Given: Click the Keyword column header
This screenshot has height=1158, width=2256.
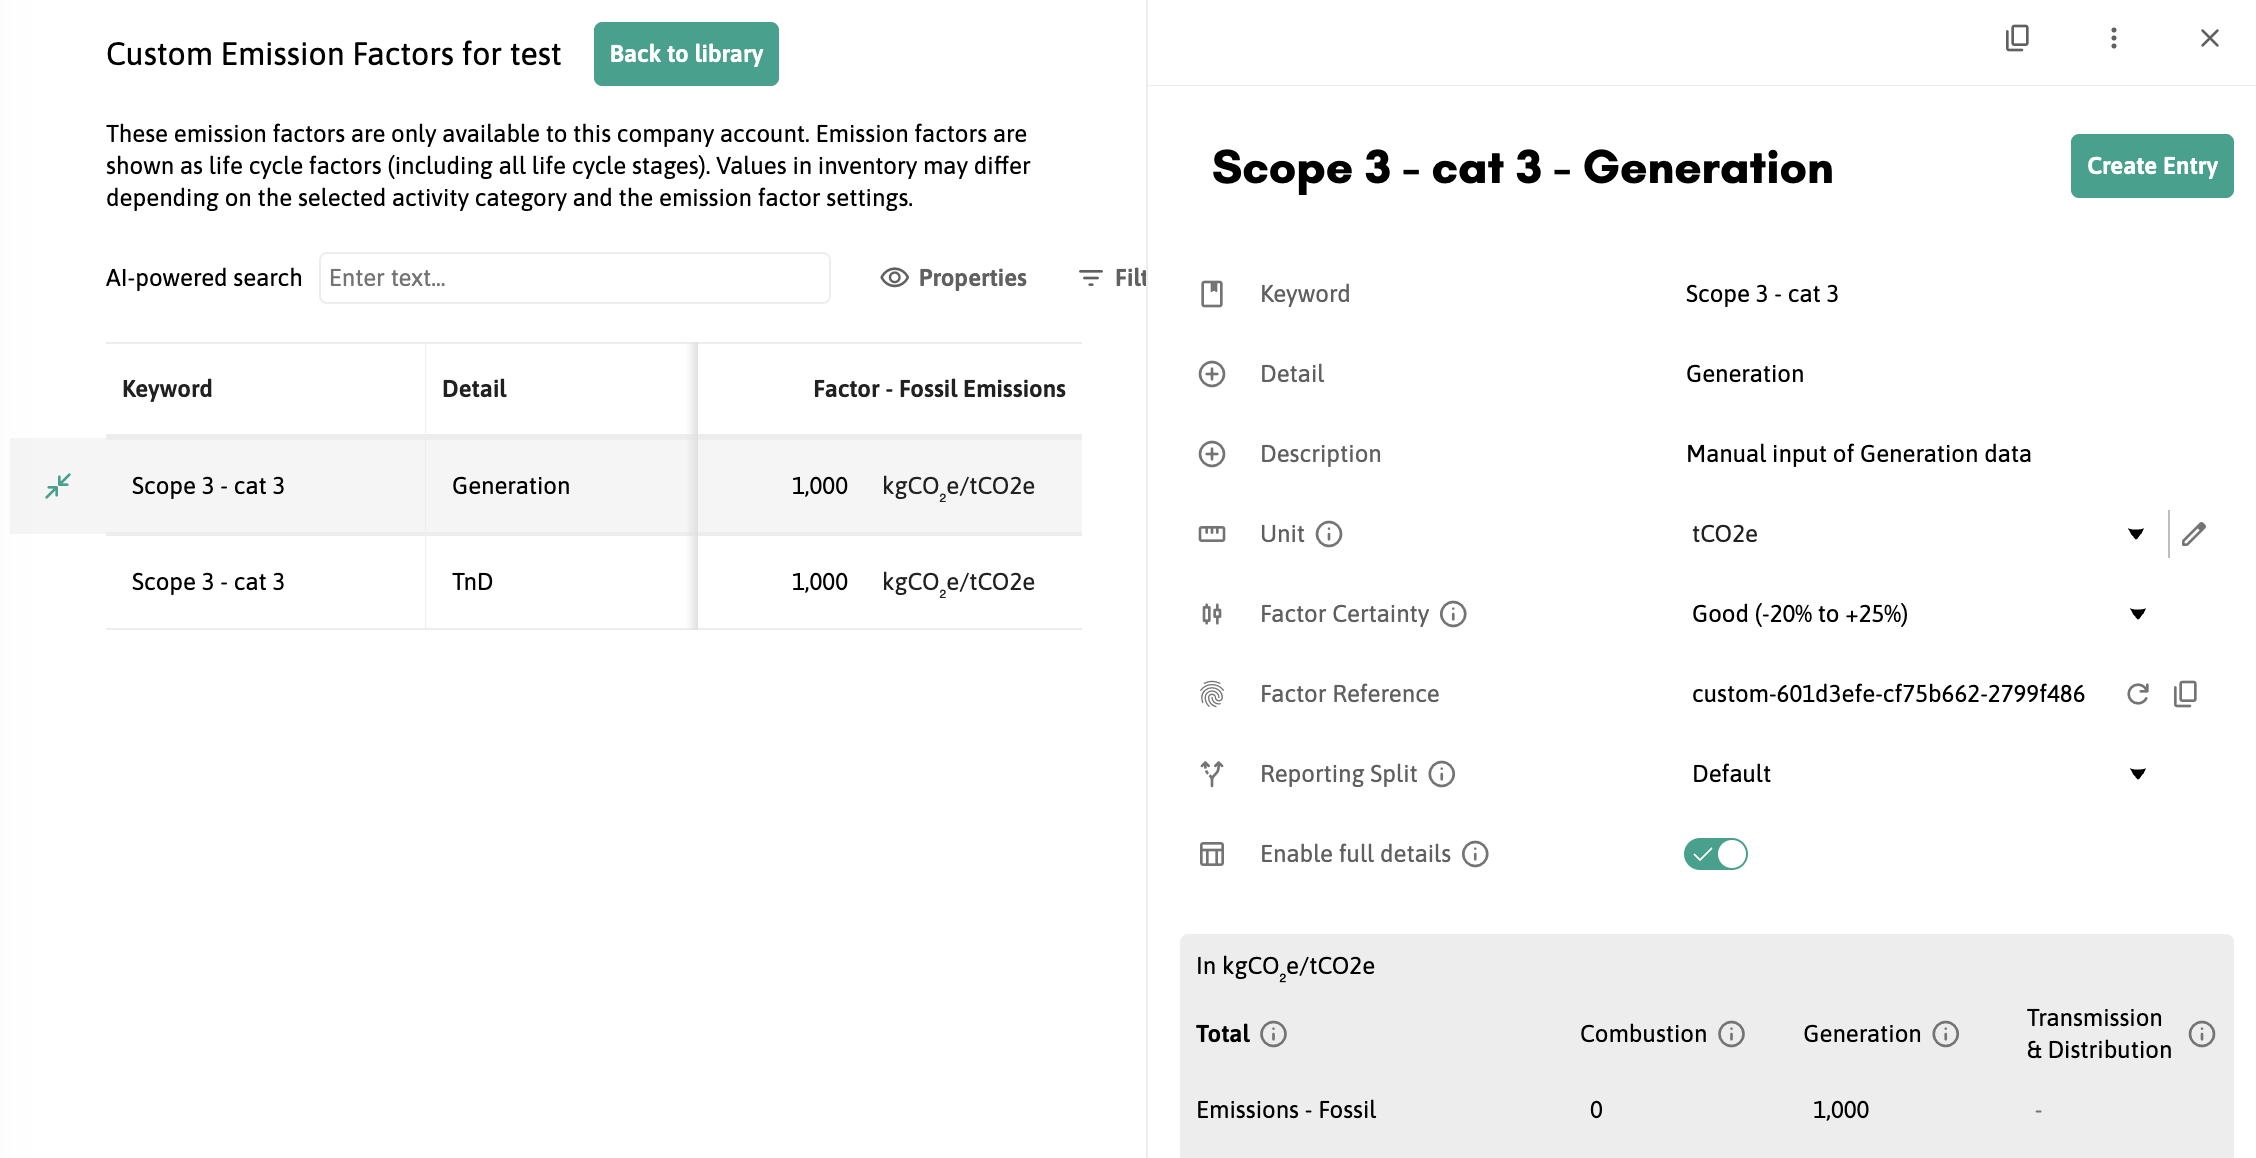Looking at the screenshot, I should [167, 389].
